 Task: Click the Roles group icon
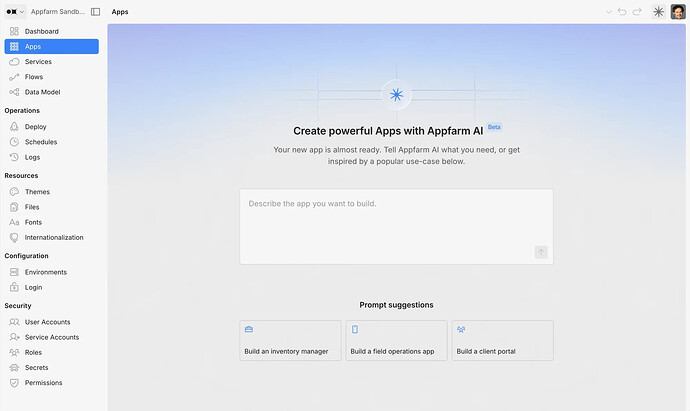point(14,352)
